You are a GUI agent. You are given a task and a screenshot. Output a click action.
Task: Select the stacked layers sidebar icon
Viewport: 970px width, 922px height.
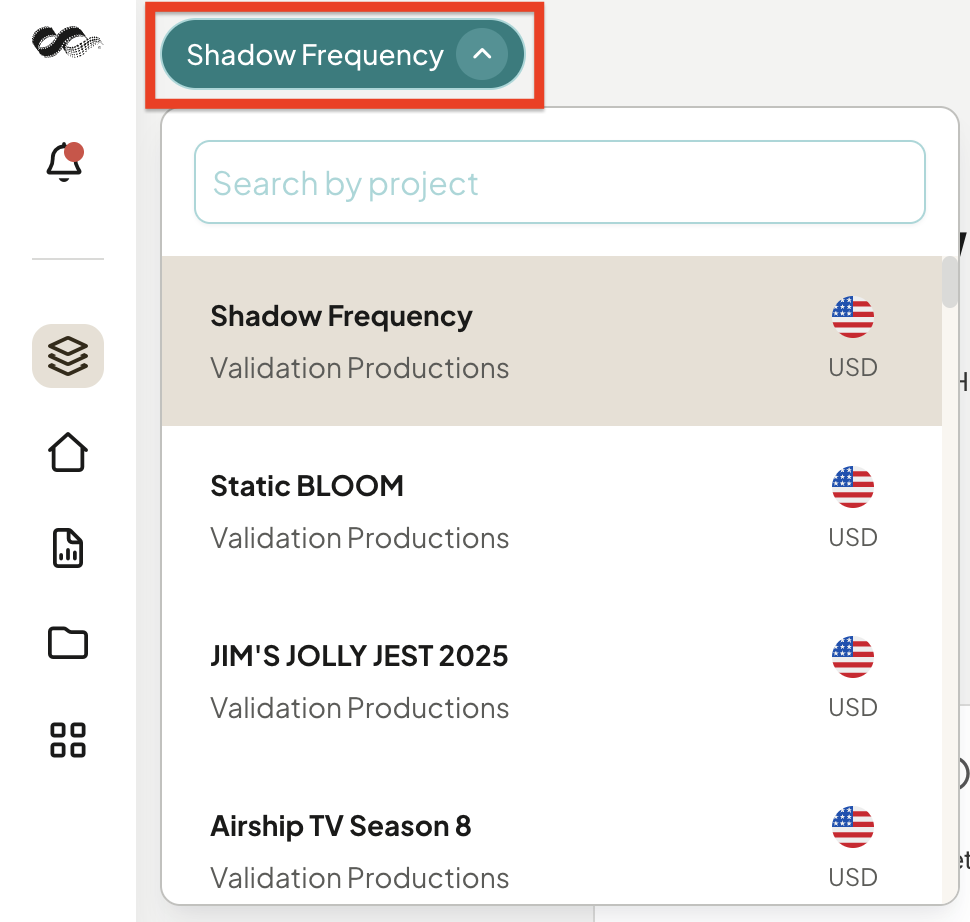click(x=67, y=356)
